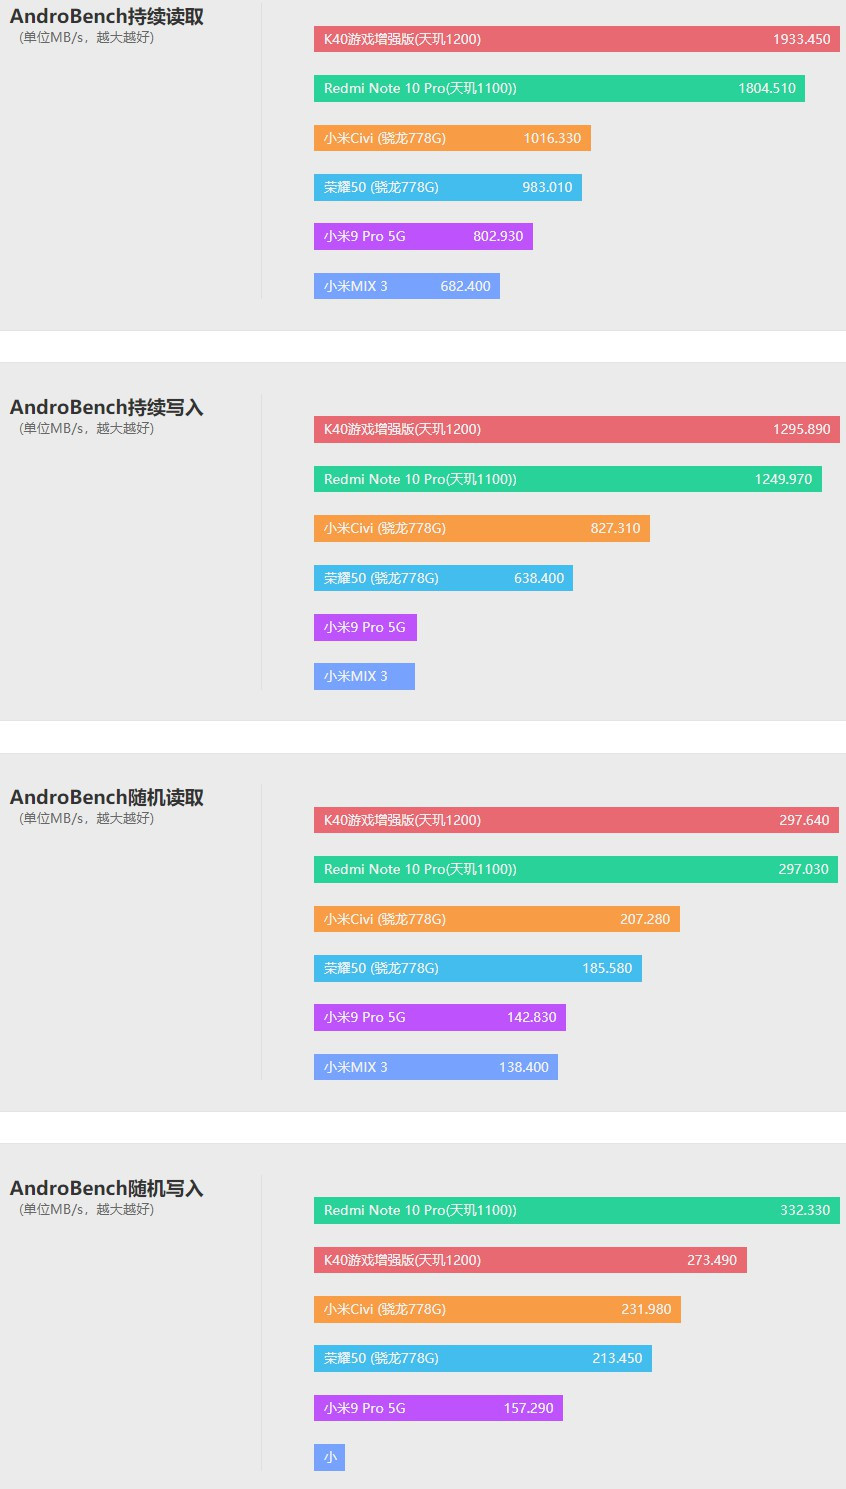
Task: Select the K40游戏增强版 bar showing 297.640
Action: pyautogui.click(x=576, y=820)
